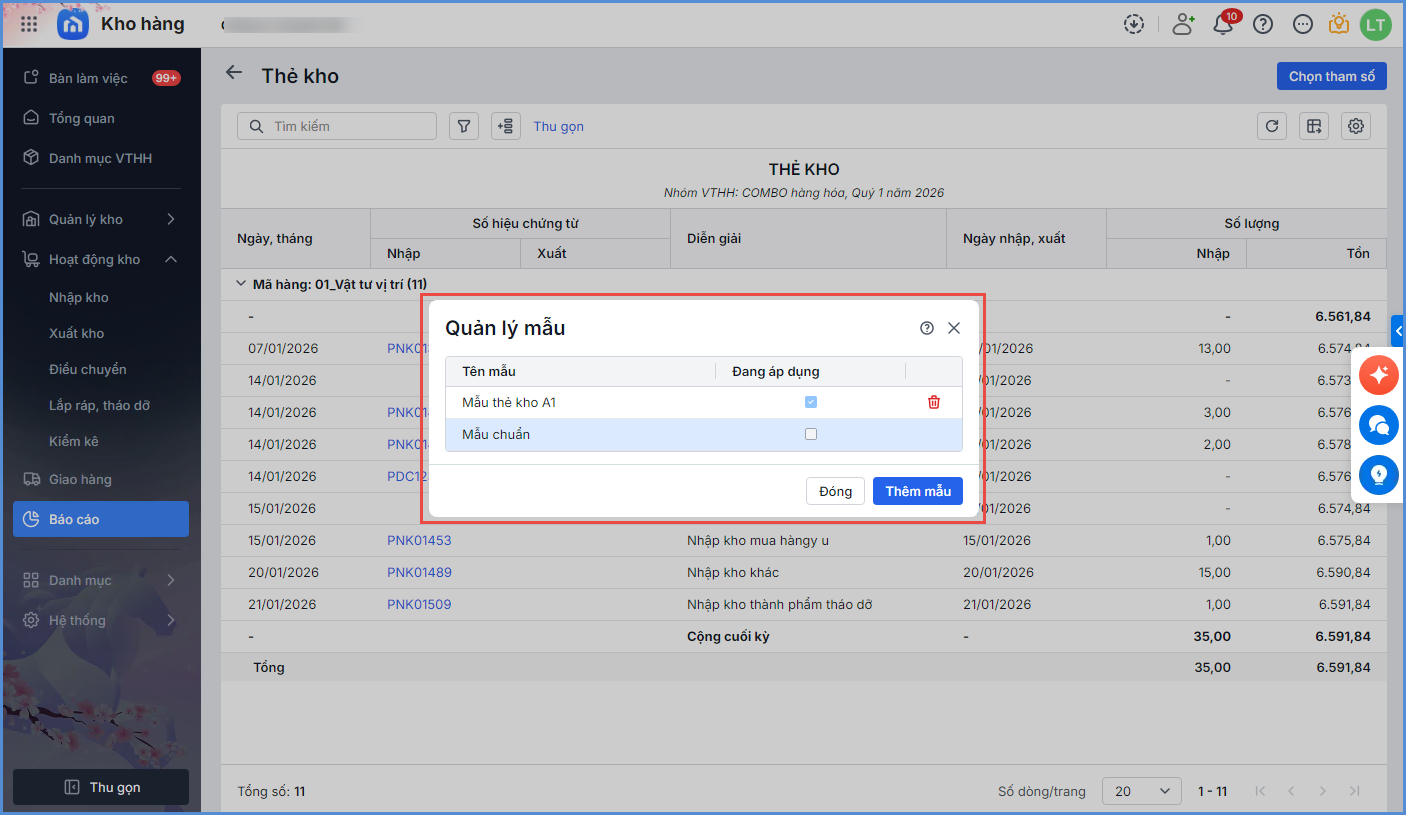Open Nhập kho in the sidebar
Image resolution: width=1406 pixels, height=815 pixels.
pos(79,297)
